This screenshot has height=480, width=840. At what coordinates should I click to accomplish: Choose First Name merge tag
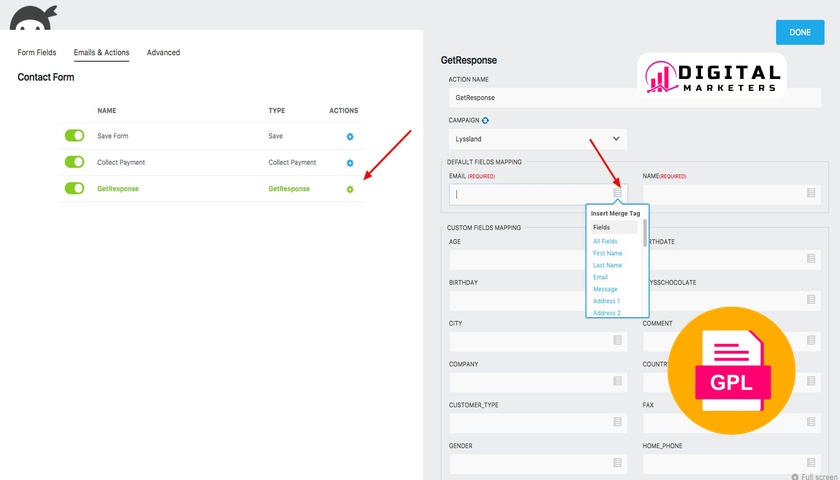pos(608,253)
